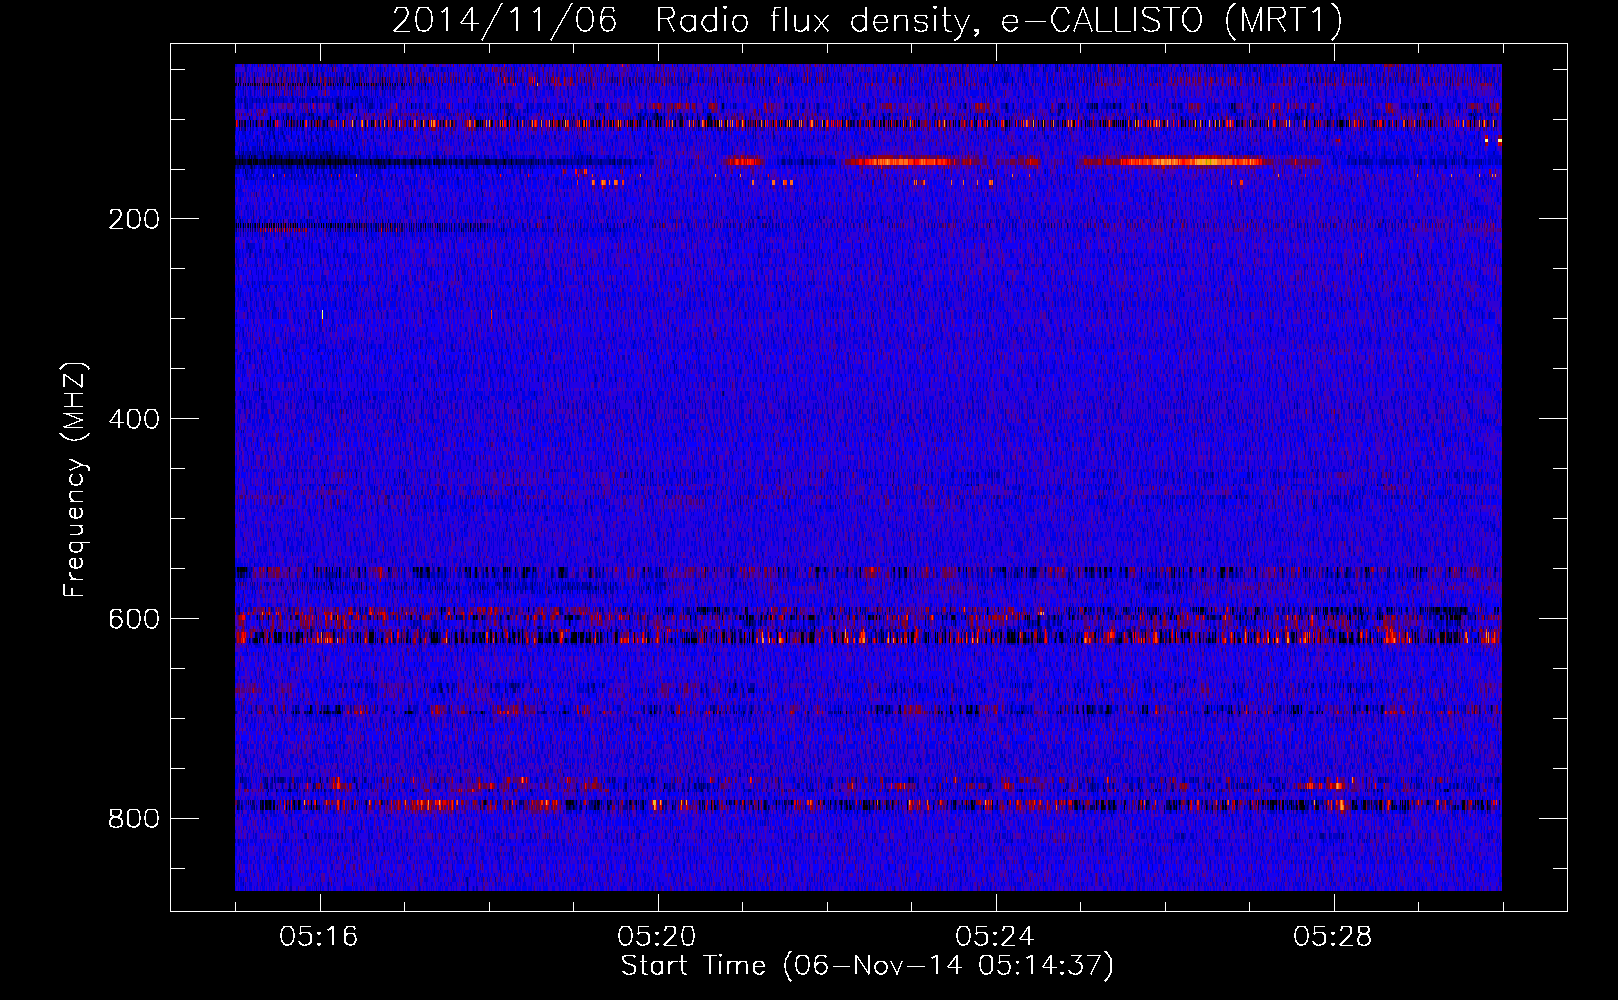Click the short red burst near 05:21
Image resolution: width=1618 pixels, height=1000 pixels.
[x=745, y=161]
